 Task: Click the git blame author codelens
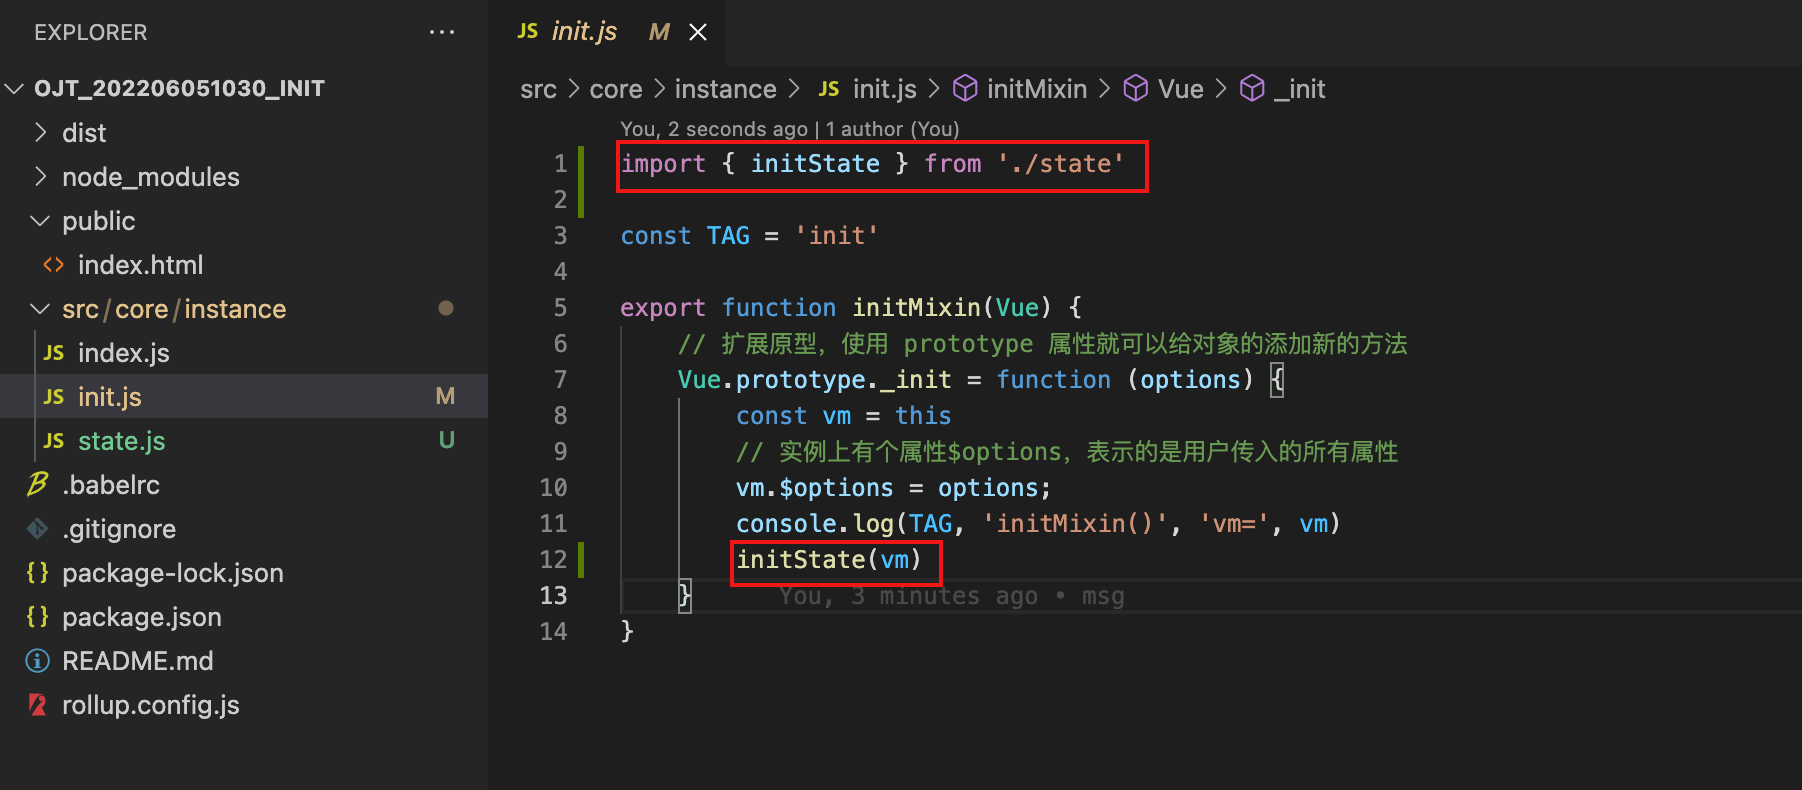click(x=789, y=129)
